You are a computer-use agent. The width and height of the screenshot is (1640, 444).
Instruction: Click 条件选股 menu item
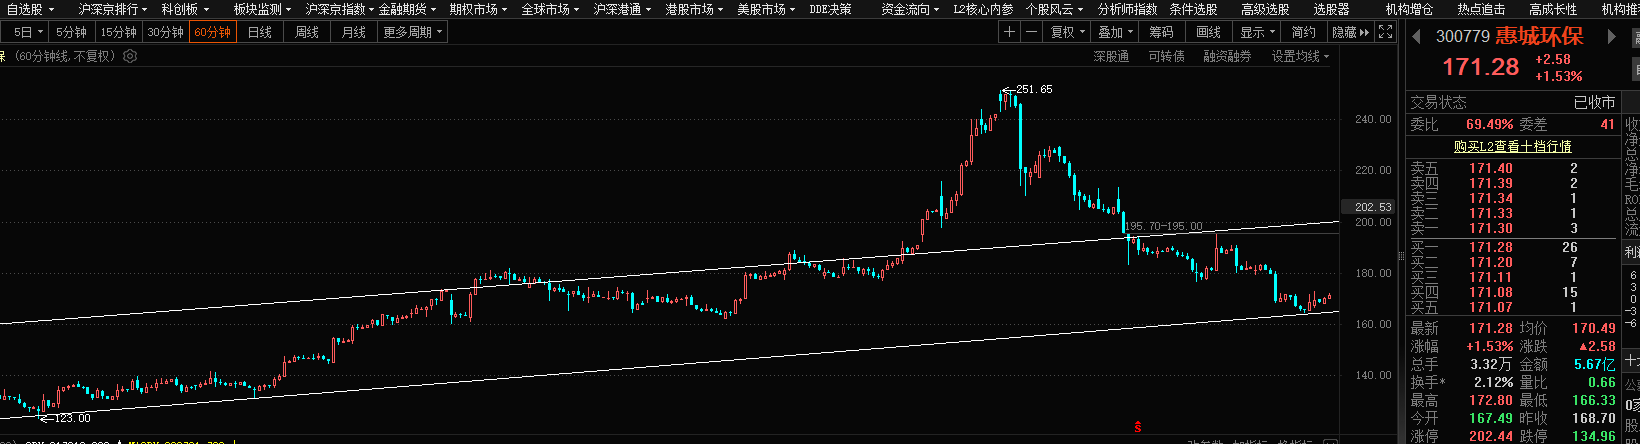[1193, 9]
